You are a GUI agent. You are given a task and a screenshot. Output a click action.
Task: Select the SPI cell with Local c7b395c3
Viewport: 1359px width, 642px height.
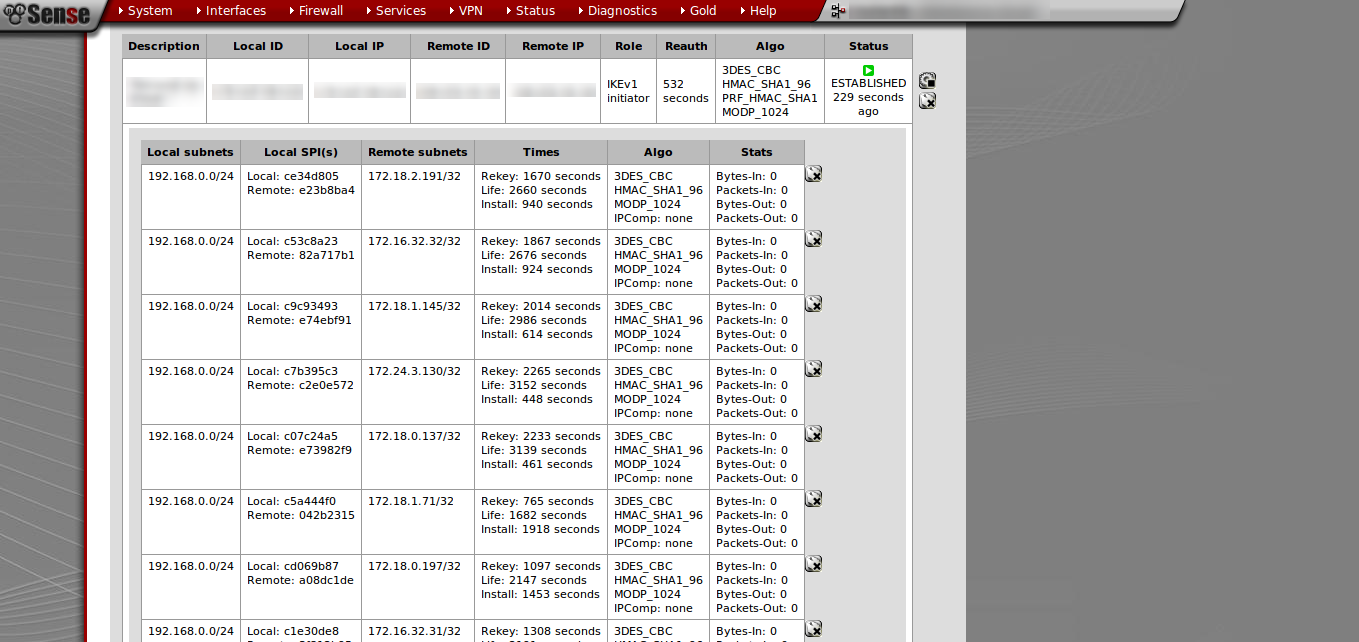pyautogui.click(x=301, y=392)
